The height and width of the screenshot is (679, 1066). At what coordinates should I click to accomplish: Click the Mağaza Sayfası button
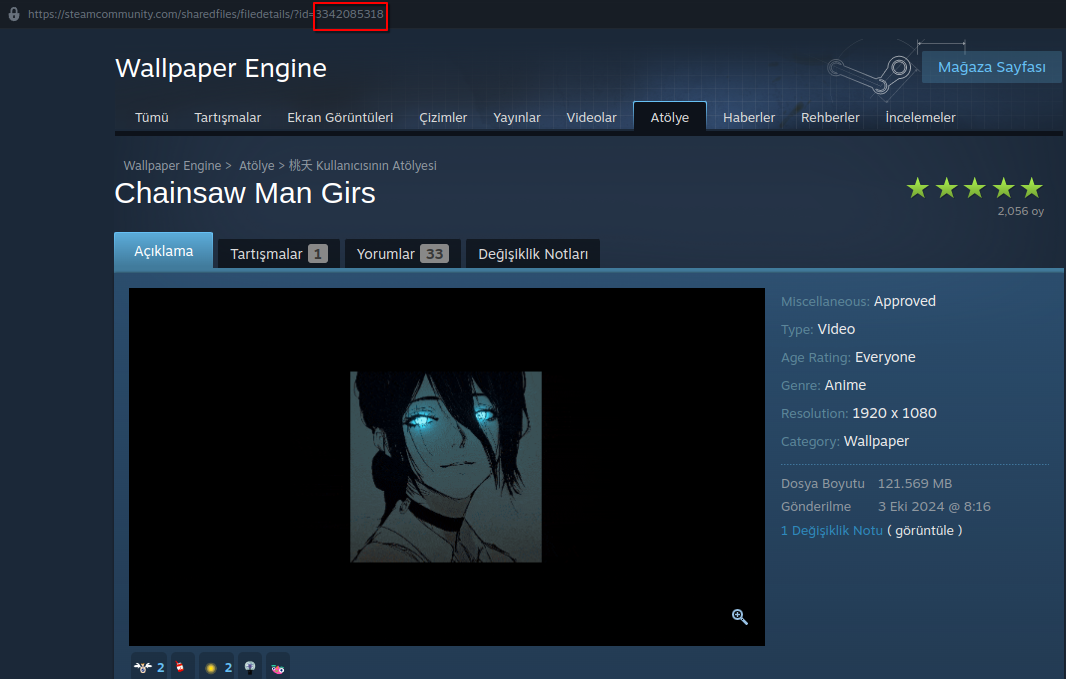pyautogui.click(x=991, y=67)
